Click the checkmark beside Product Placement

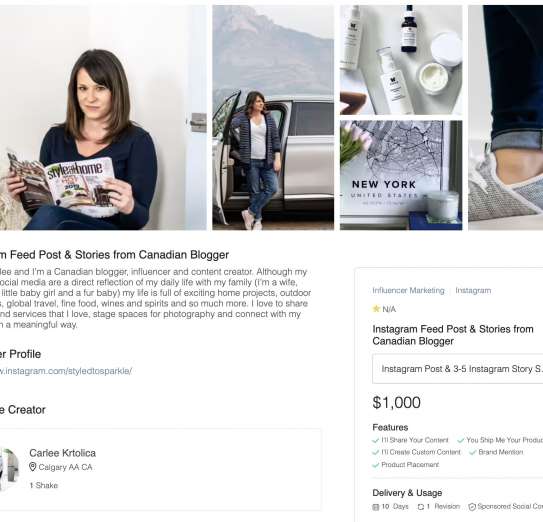375,465
